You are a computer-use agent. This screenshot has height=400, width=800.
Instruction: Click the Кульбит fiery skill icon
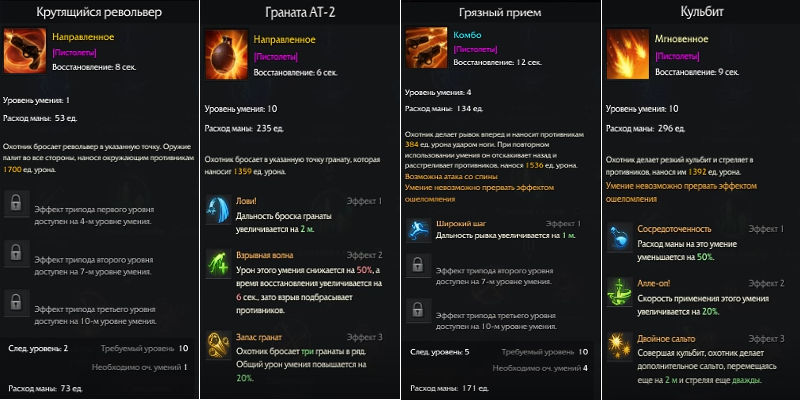(x=628, y=54)
